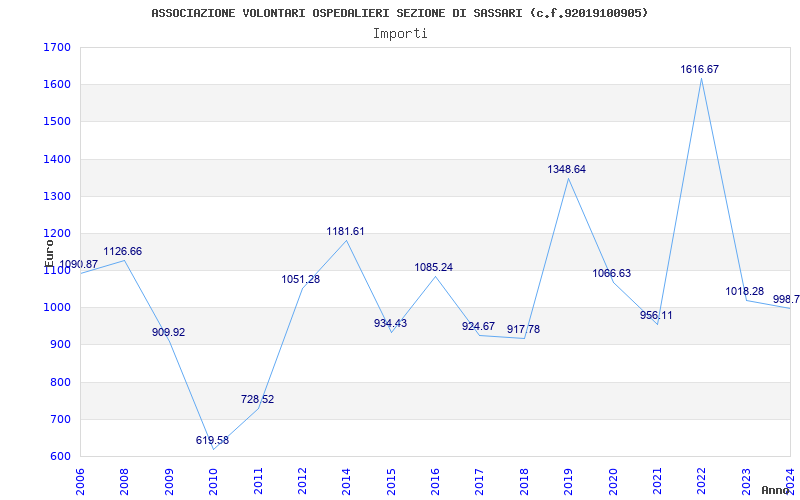The image size is (800, 500).
Task: Click the Associazione Volontari Ospedalieri chart title
Action: pos(399,13)
